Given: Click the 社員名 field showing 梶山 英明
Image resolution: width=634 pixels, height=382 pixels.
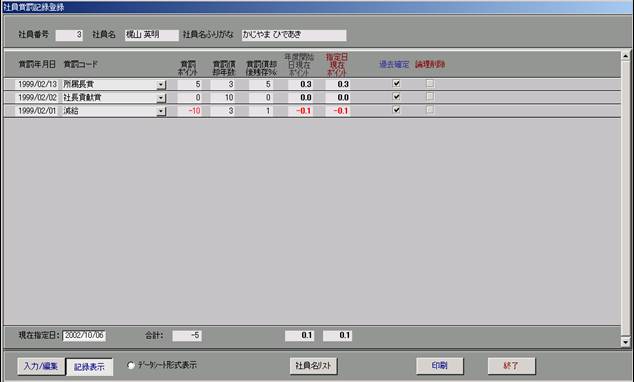Looking at the screenshot, I should click(152, 35).
